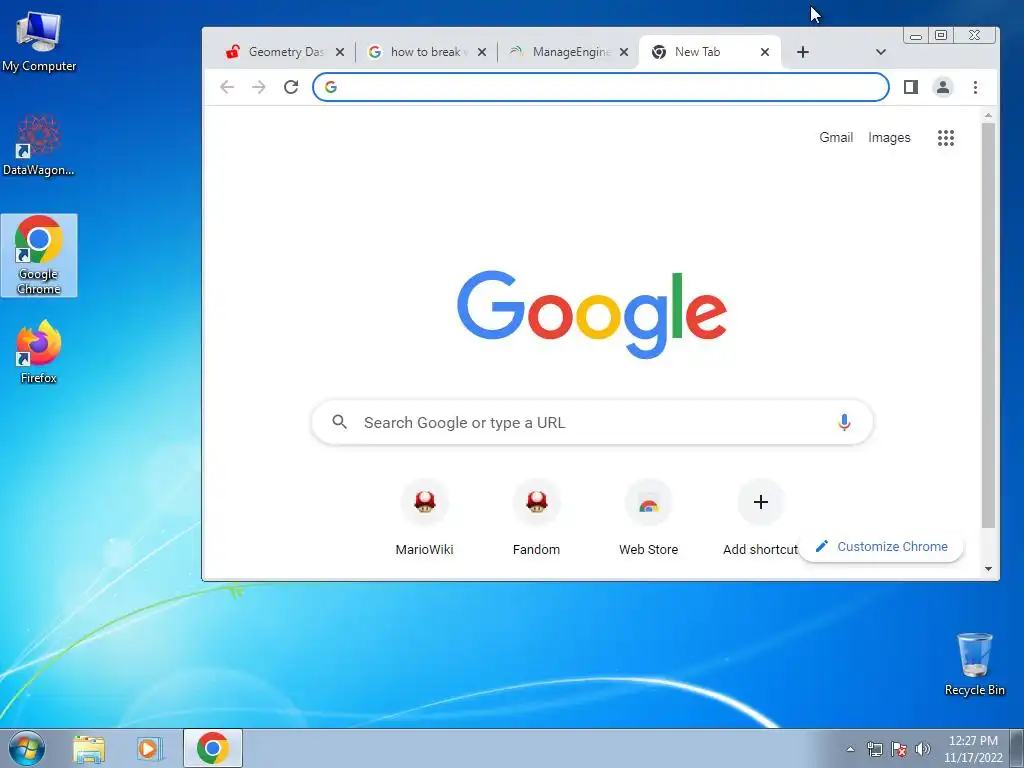The height and width of the screenshot is (768, 1024).
Task: Close the ManageEngine tab
Action: 624,52
